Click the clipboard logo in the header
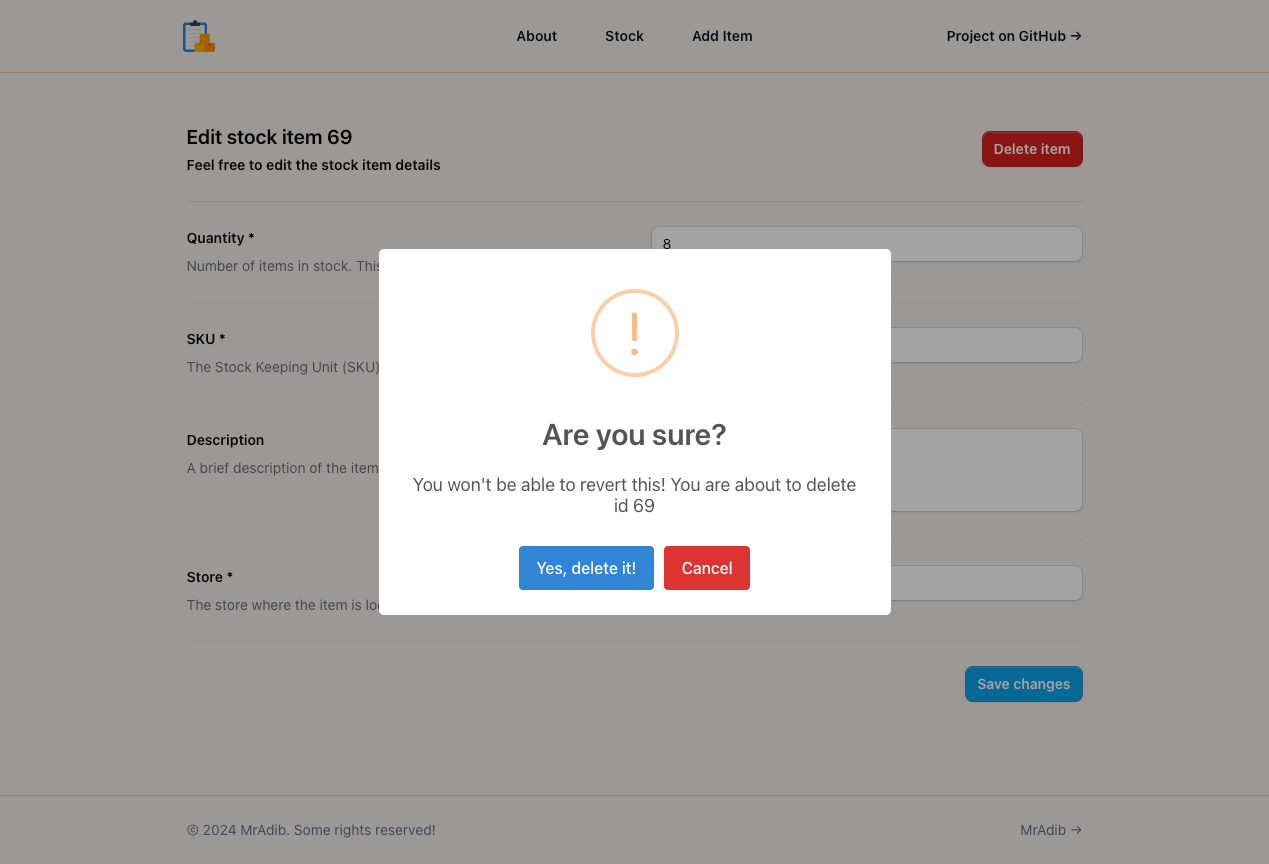The height and width of the screenshot is (864, 1269). [197, 36]
